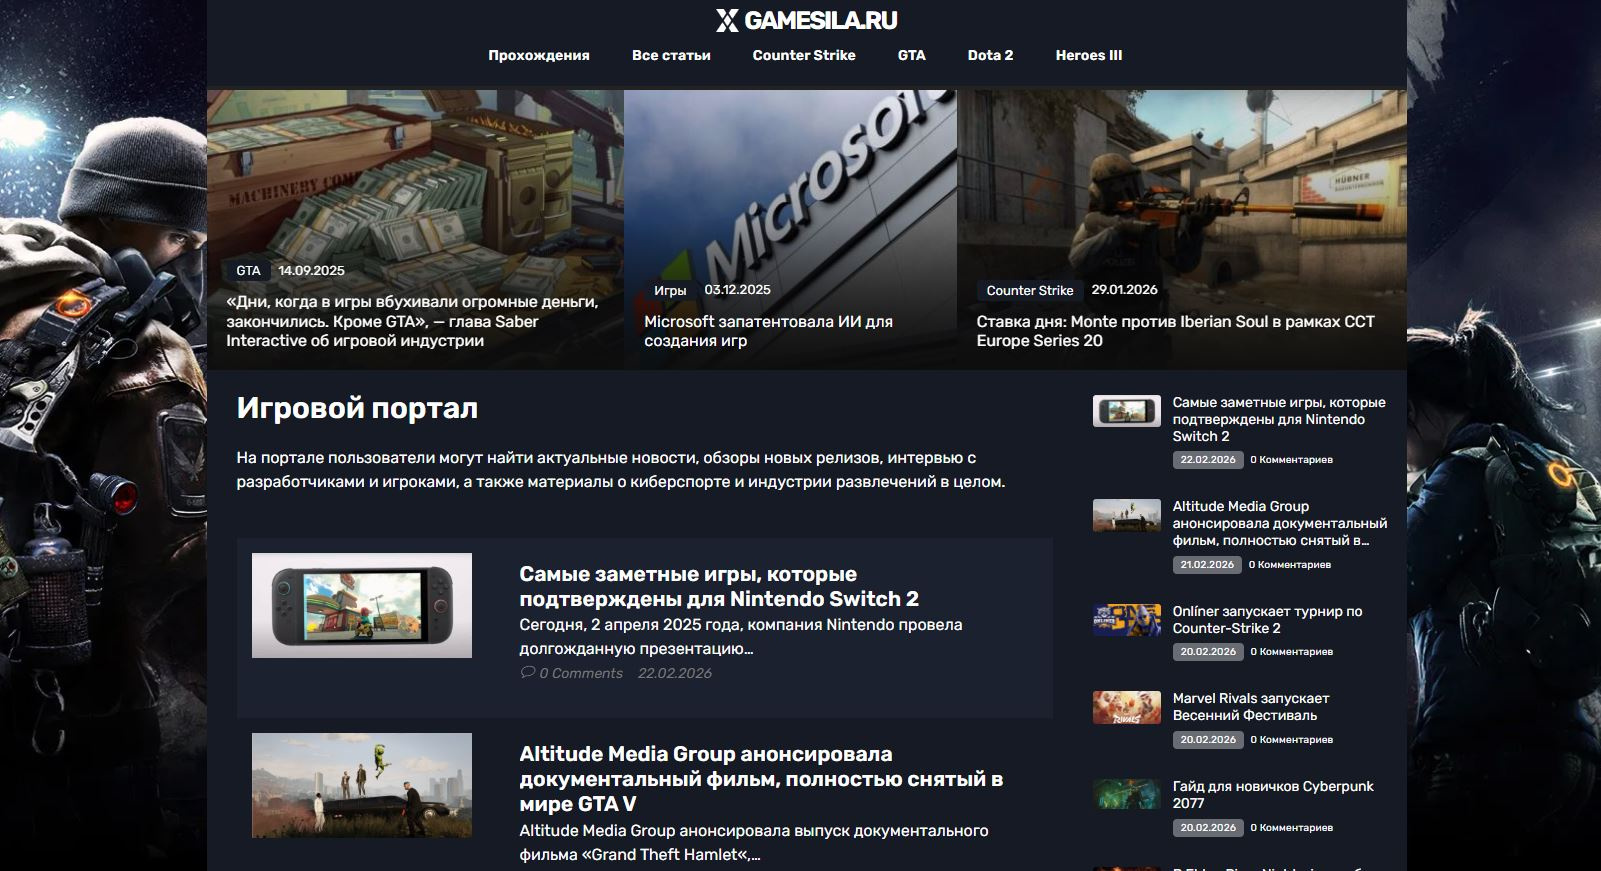Open the sidebar Onliner tournament thumbnail
This screenshot has height=871, width=1601.
pos(1127,620)
